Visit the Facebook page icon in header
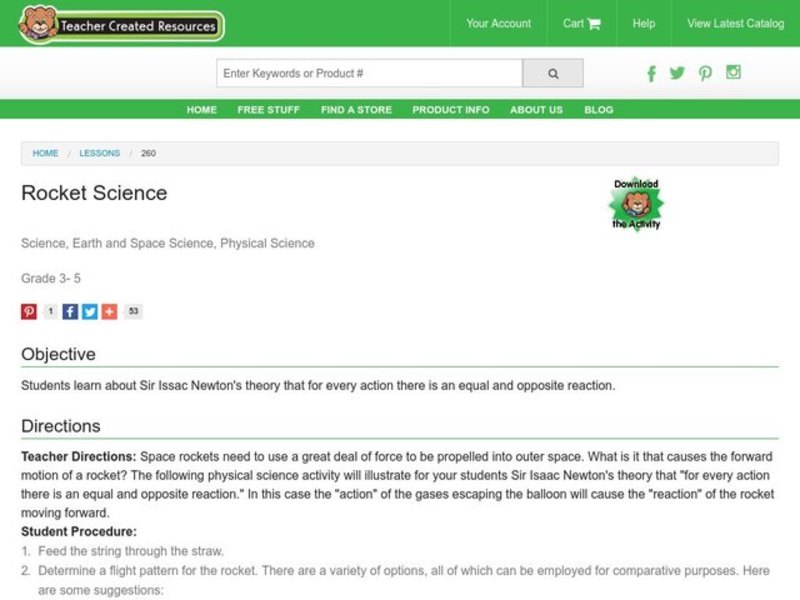The height and width of the screenshot is (600, 800). 651,73
